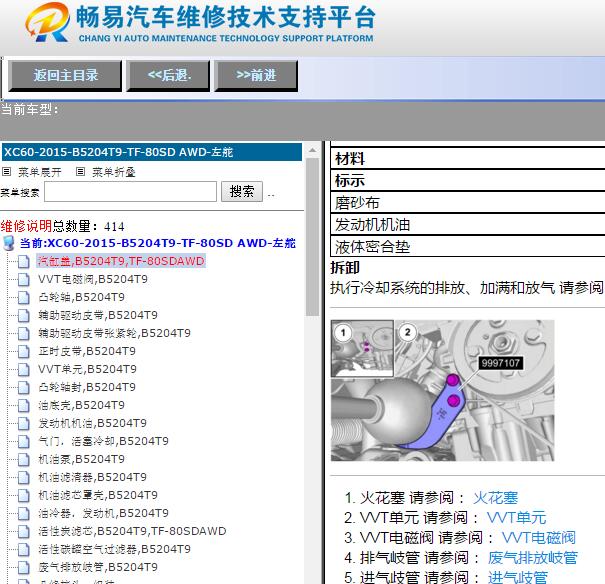Click document icon for 发动机机油,B5204T9

coord(24,424)
